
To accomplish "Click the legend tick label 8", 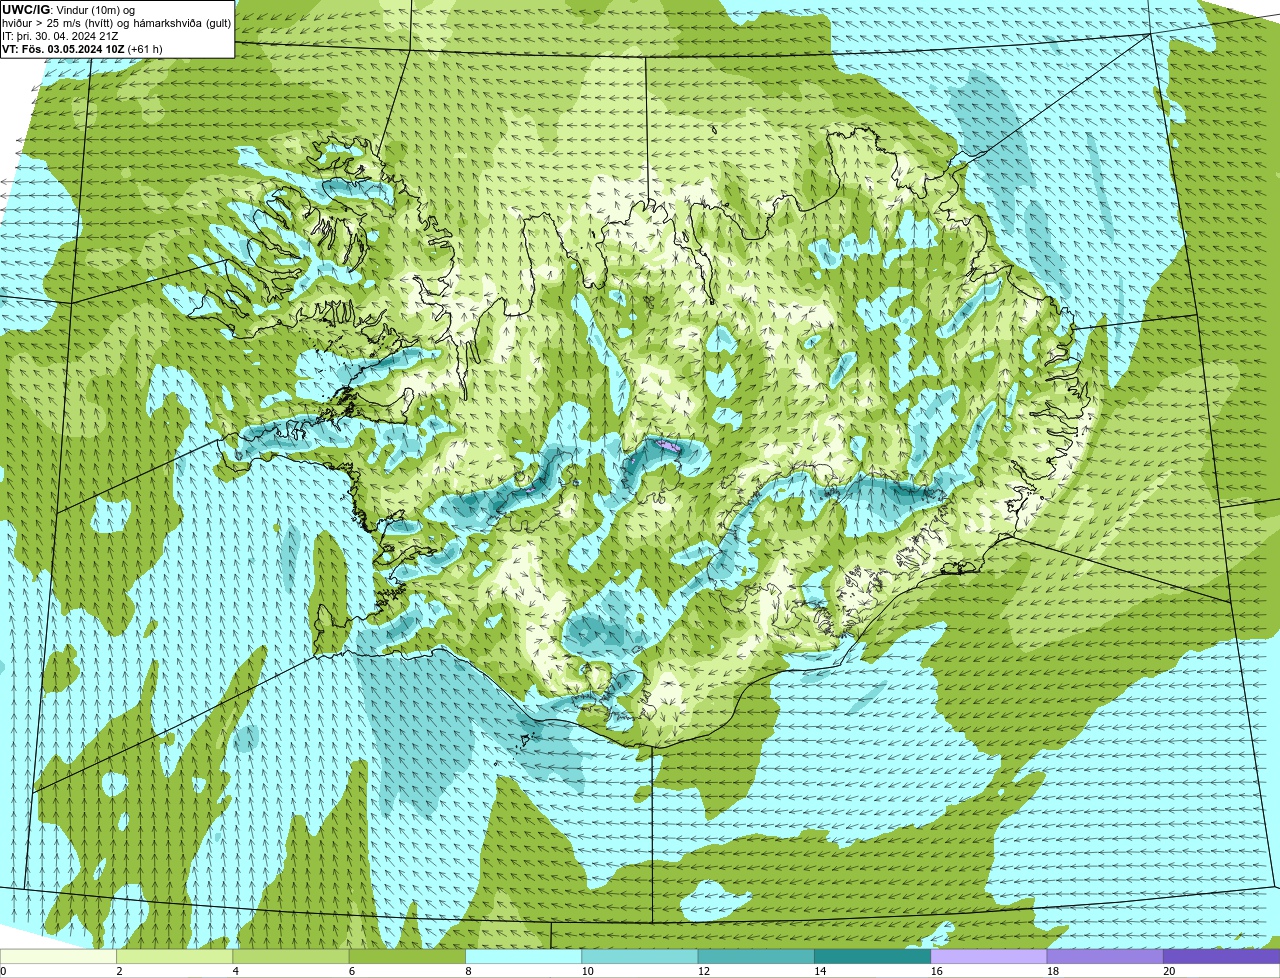I will point(468,971).
